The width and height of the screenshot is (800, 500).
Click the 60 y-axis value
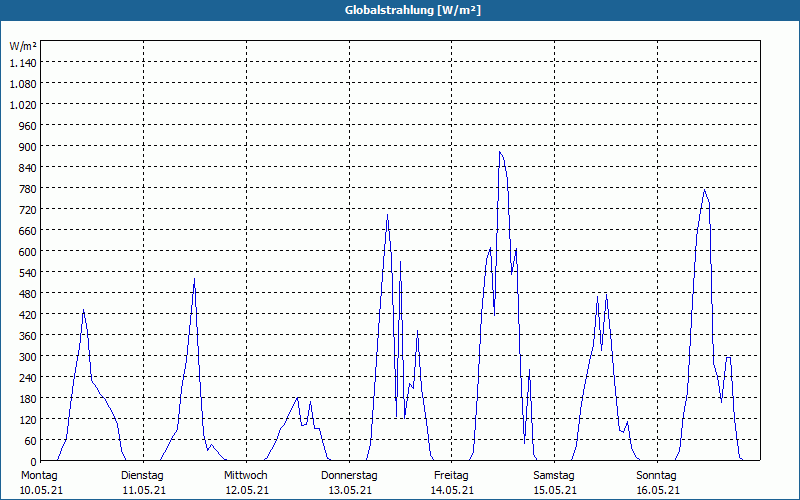[31, 441]
